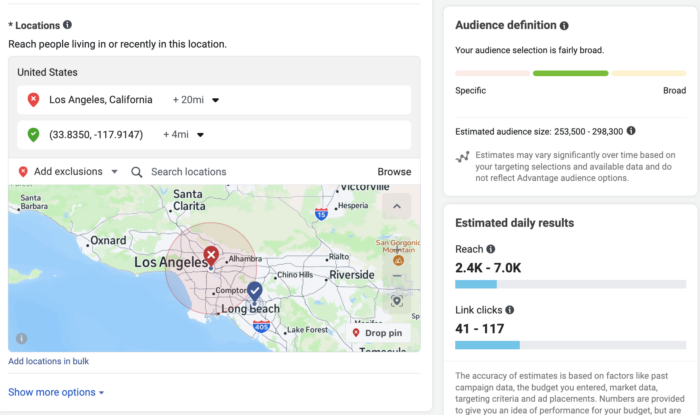The image size is (700, 415).
Task: Click the Audience definition info icon
Action: pyautogui.click(x=564, y=26)
